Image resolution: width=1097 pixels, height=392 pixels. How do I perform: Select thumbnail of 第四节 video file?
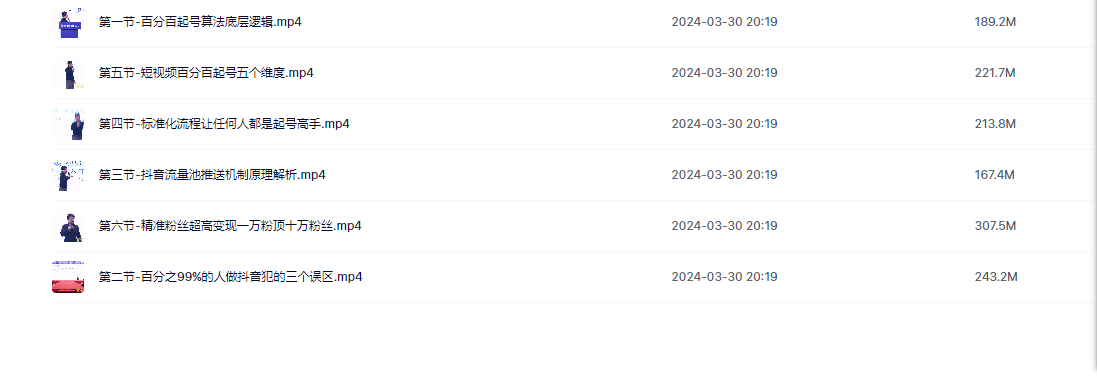(x=69, y=124)
